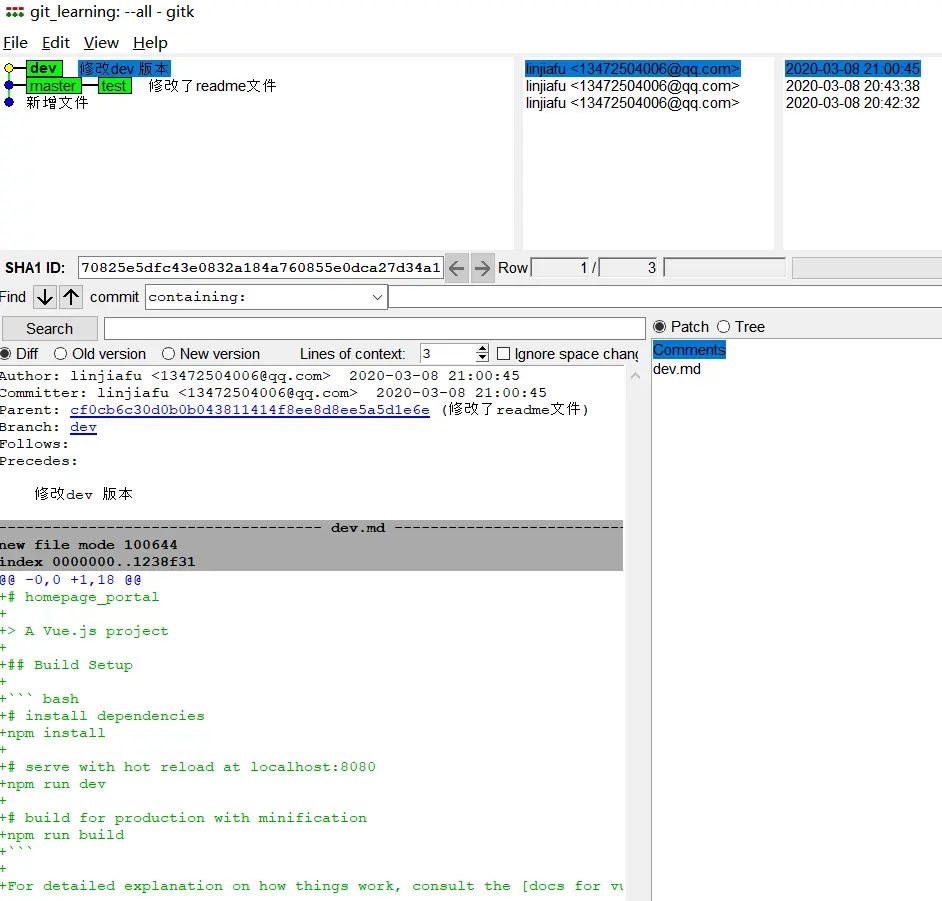The image size is (942, 901).
Task: Select the Old version radio button
Action: [60, 354]
